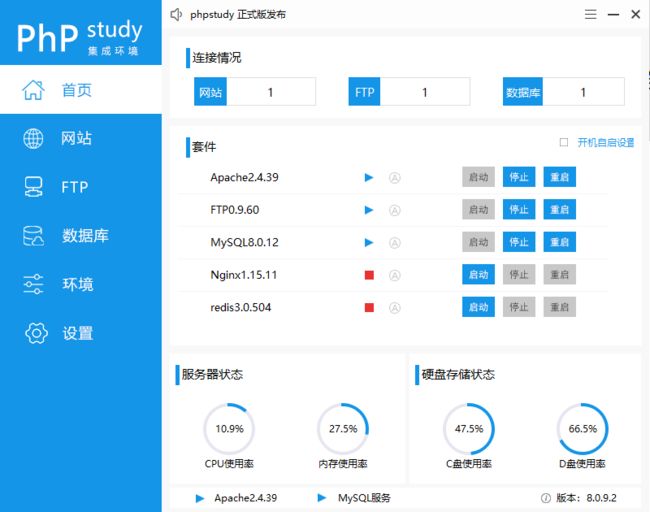Click the FTP0.9.60 suite name
Screen dimensions: 650x512
click(x=235, y=210)
